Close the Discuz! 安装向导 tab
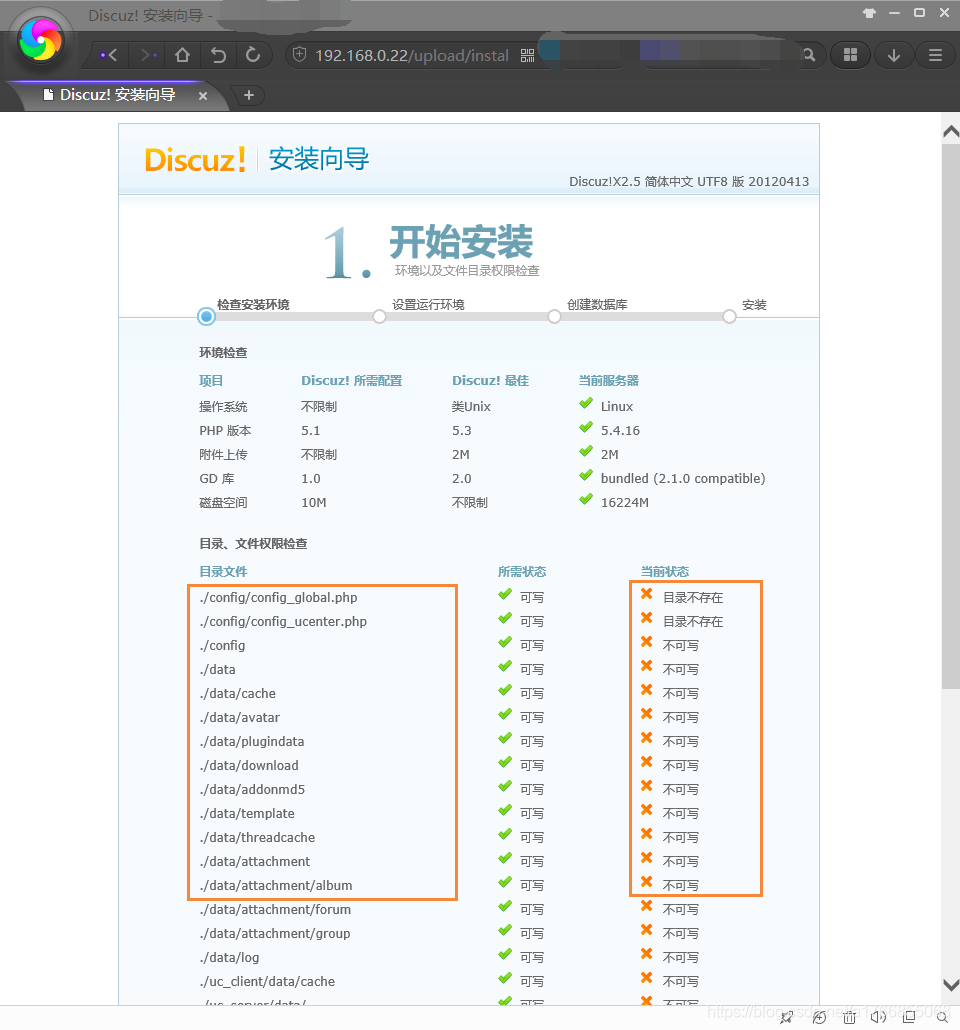960x1030 pixels. 203,96
